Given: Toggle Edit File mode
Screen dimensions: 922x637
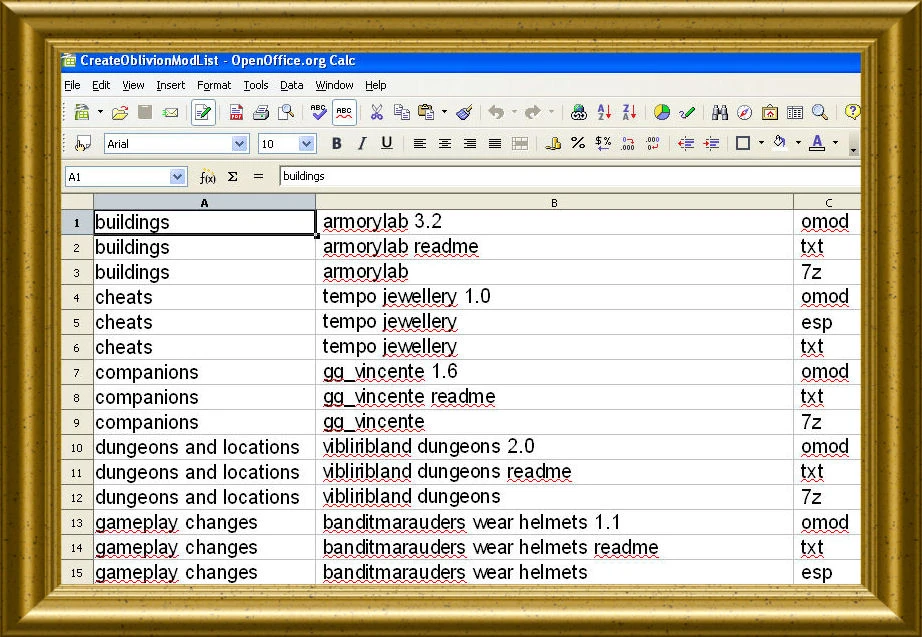Looking at the screenshot, I should pos(203,112).
